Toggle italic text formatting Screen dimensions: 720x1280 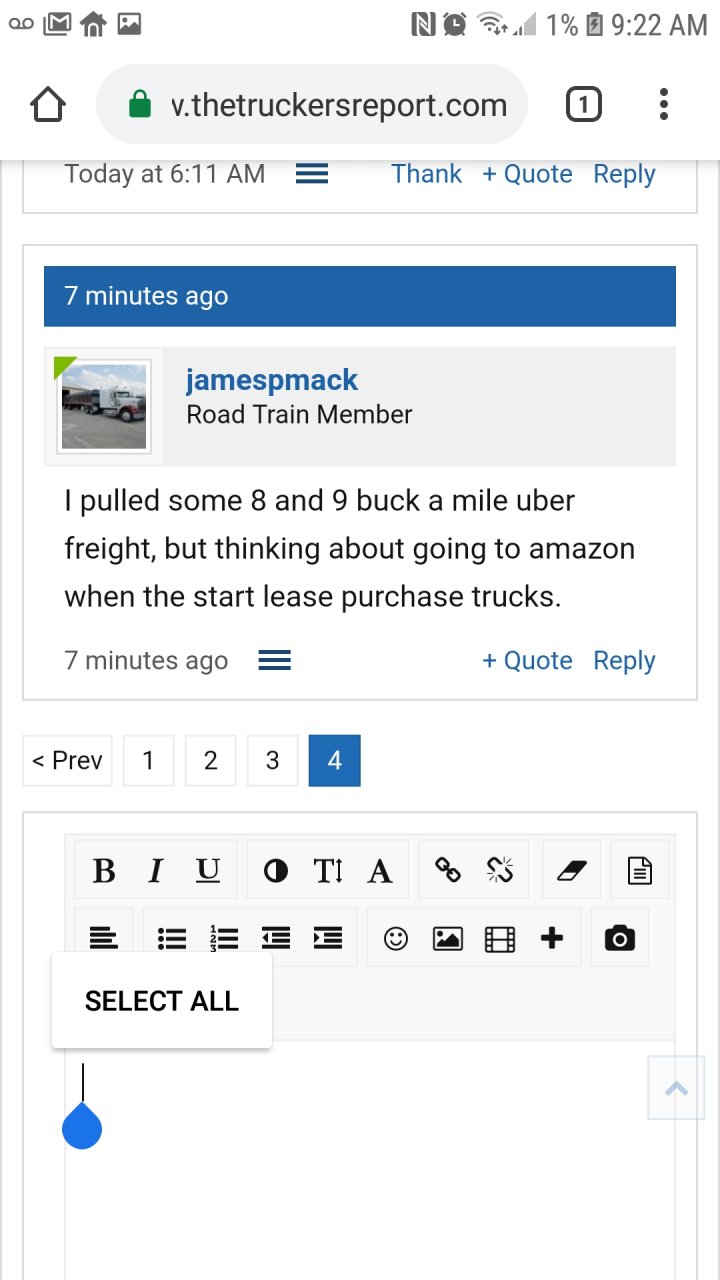[x=155, y=871]
